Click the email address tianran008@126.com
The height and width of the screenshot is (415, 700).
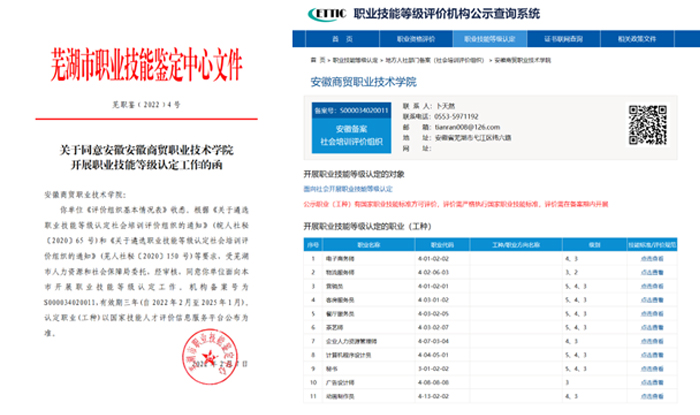[x=467, y=127]
